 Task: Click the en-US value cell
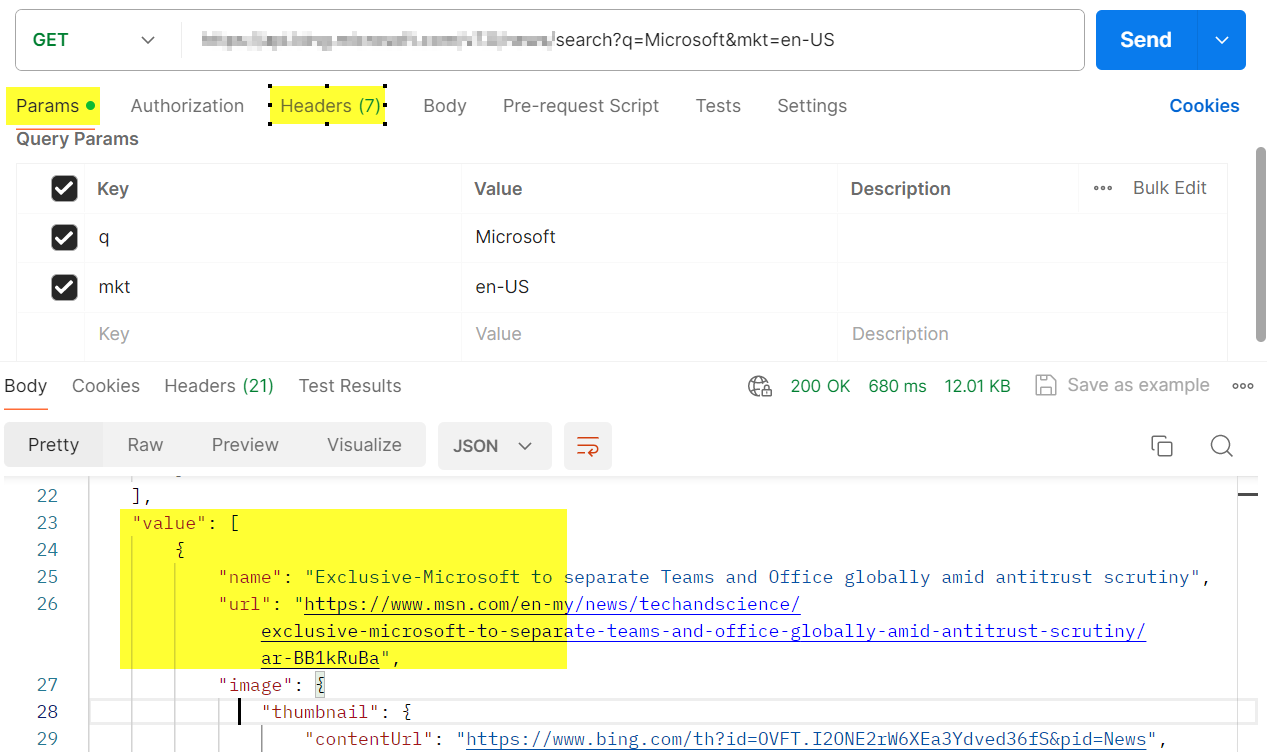pos(649,287)
